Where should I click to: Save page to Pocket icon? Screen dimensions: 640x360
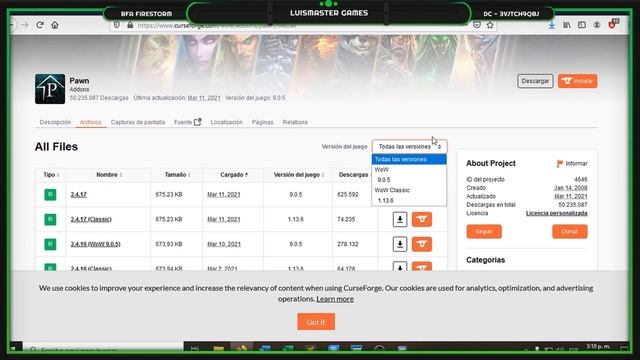click(x=477, y=25)
